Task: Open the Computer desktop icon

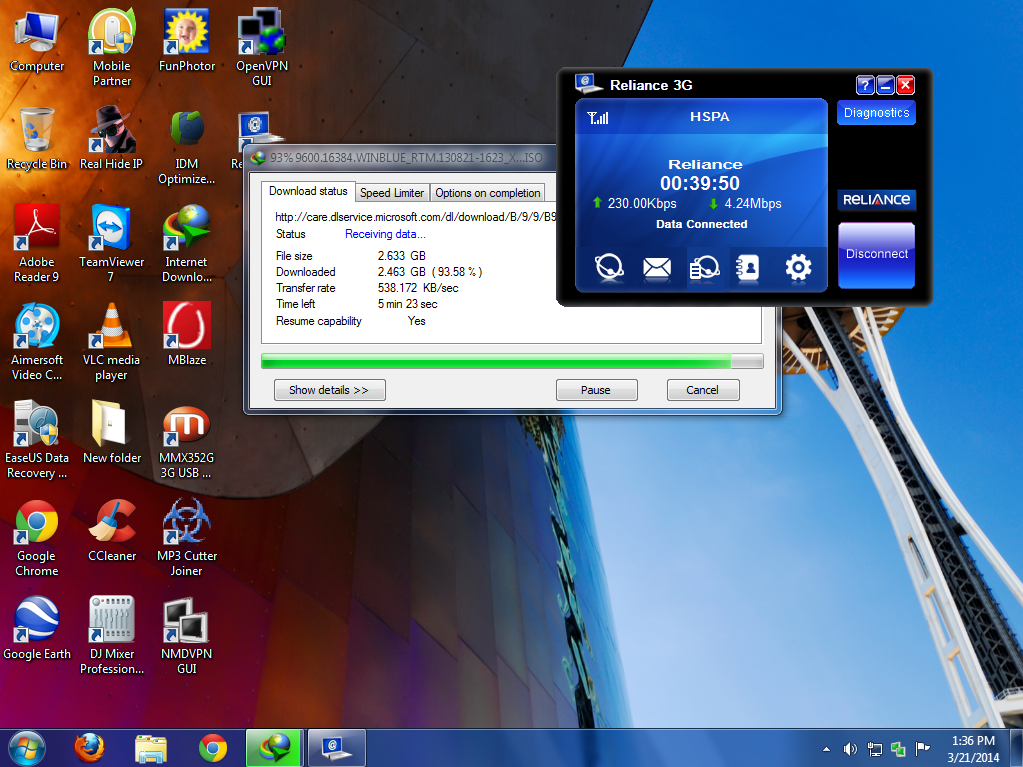Action: (x=37, y=41)
